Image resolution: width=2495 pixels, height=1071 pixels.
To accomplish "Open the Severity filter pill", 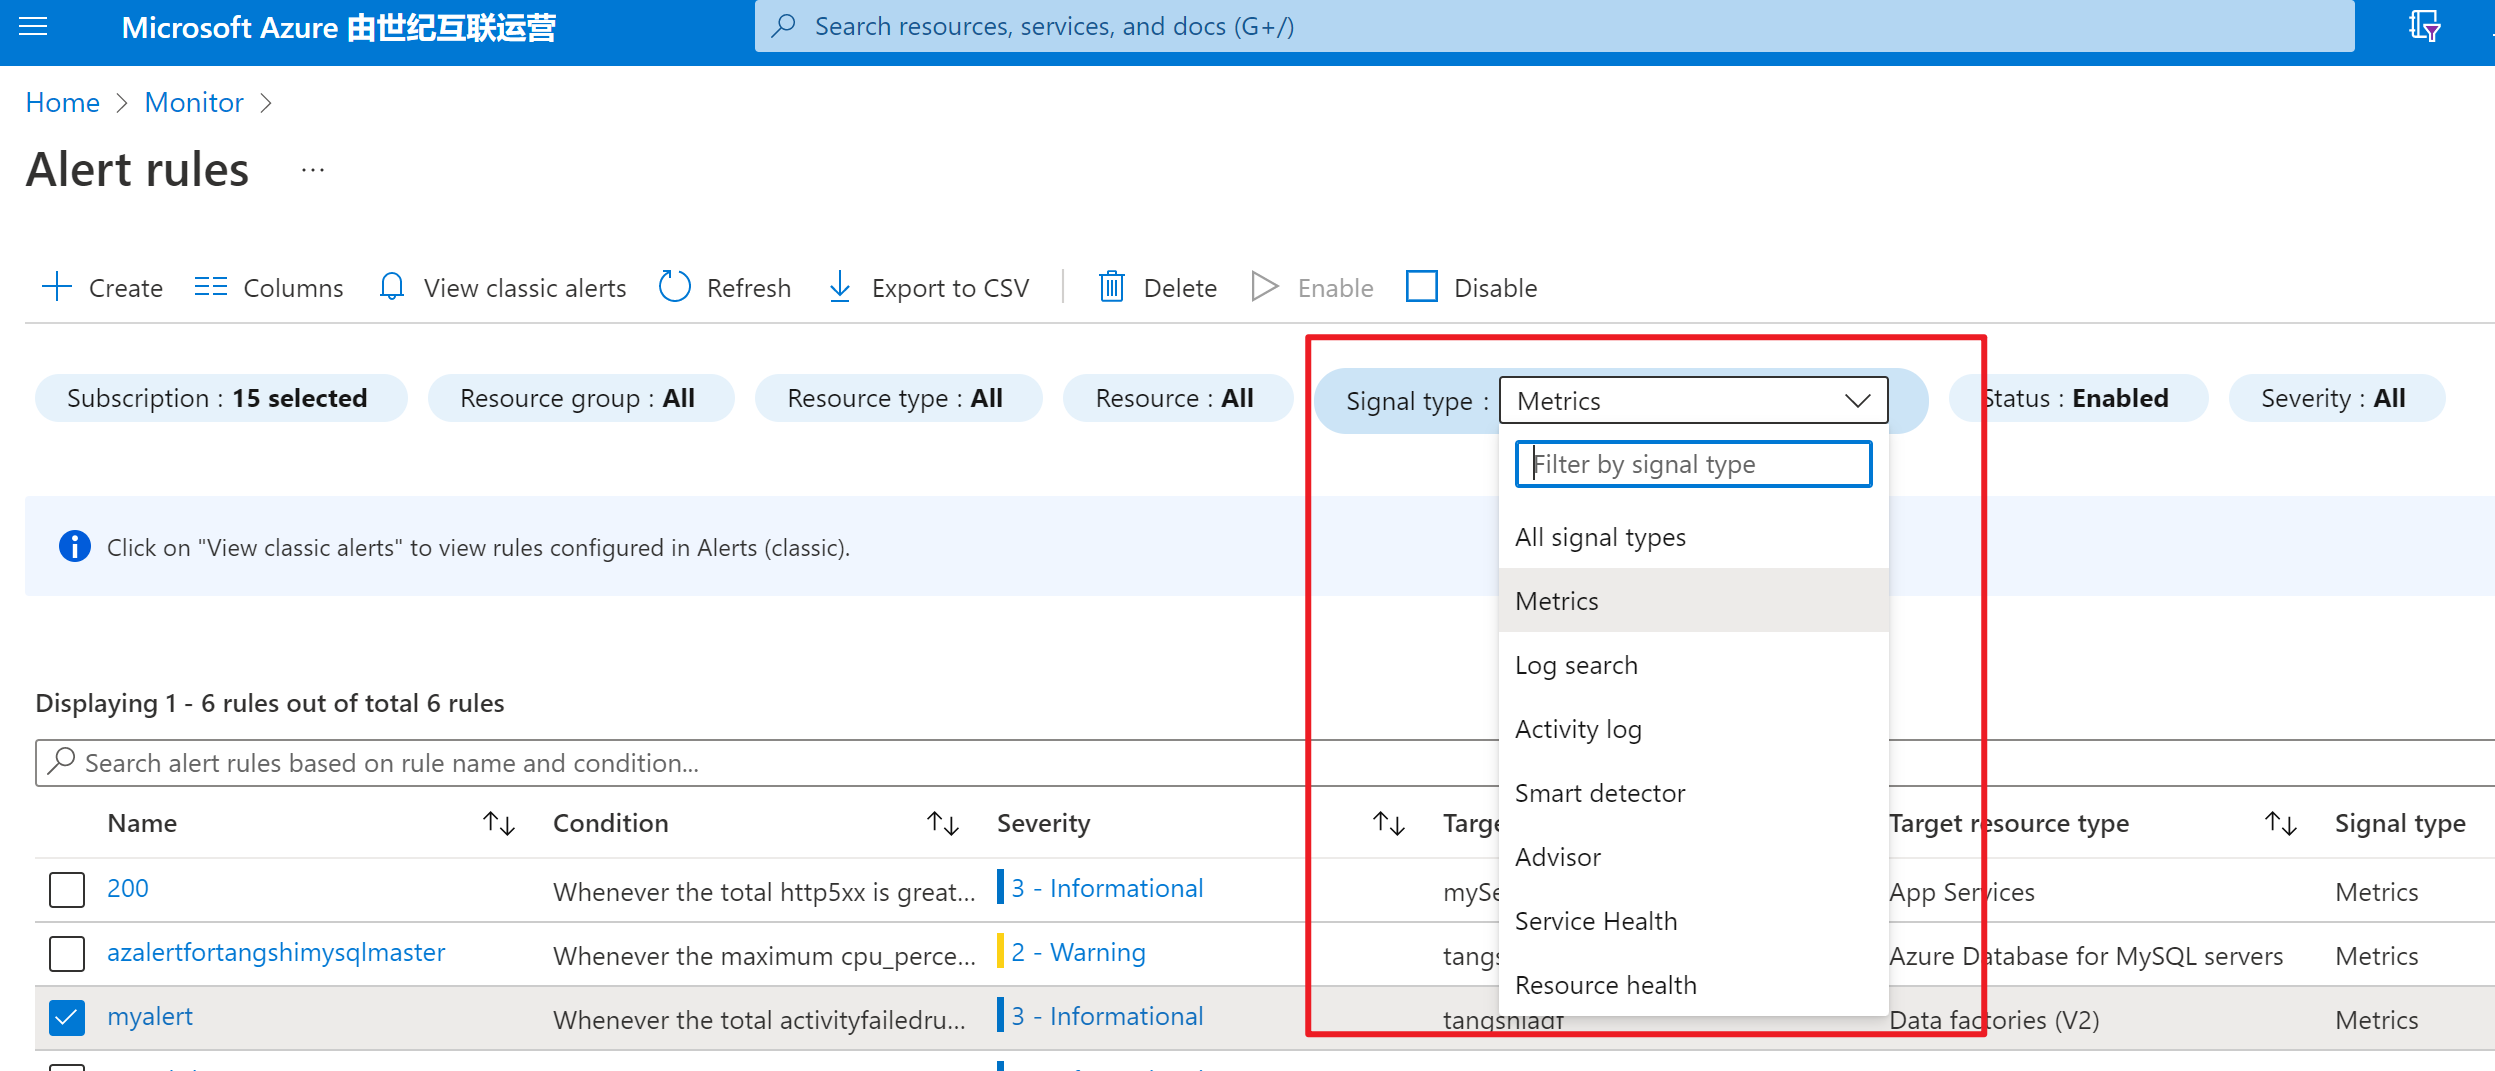I will pos(2335,398).
